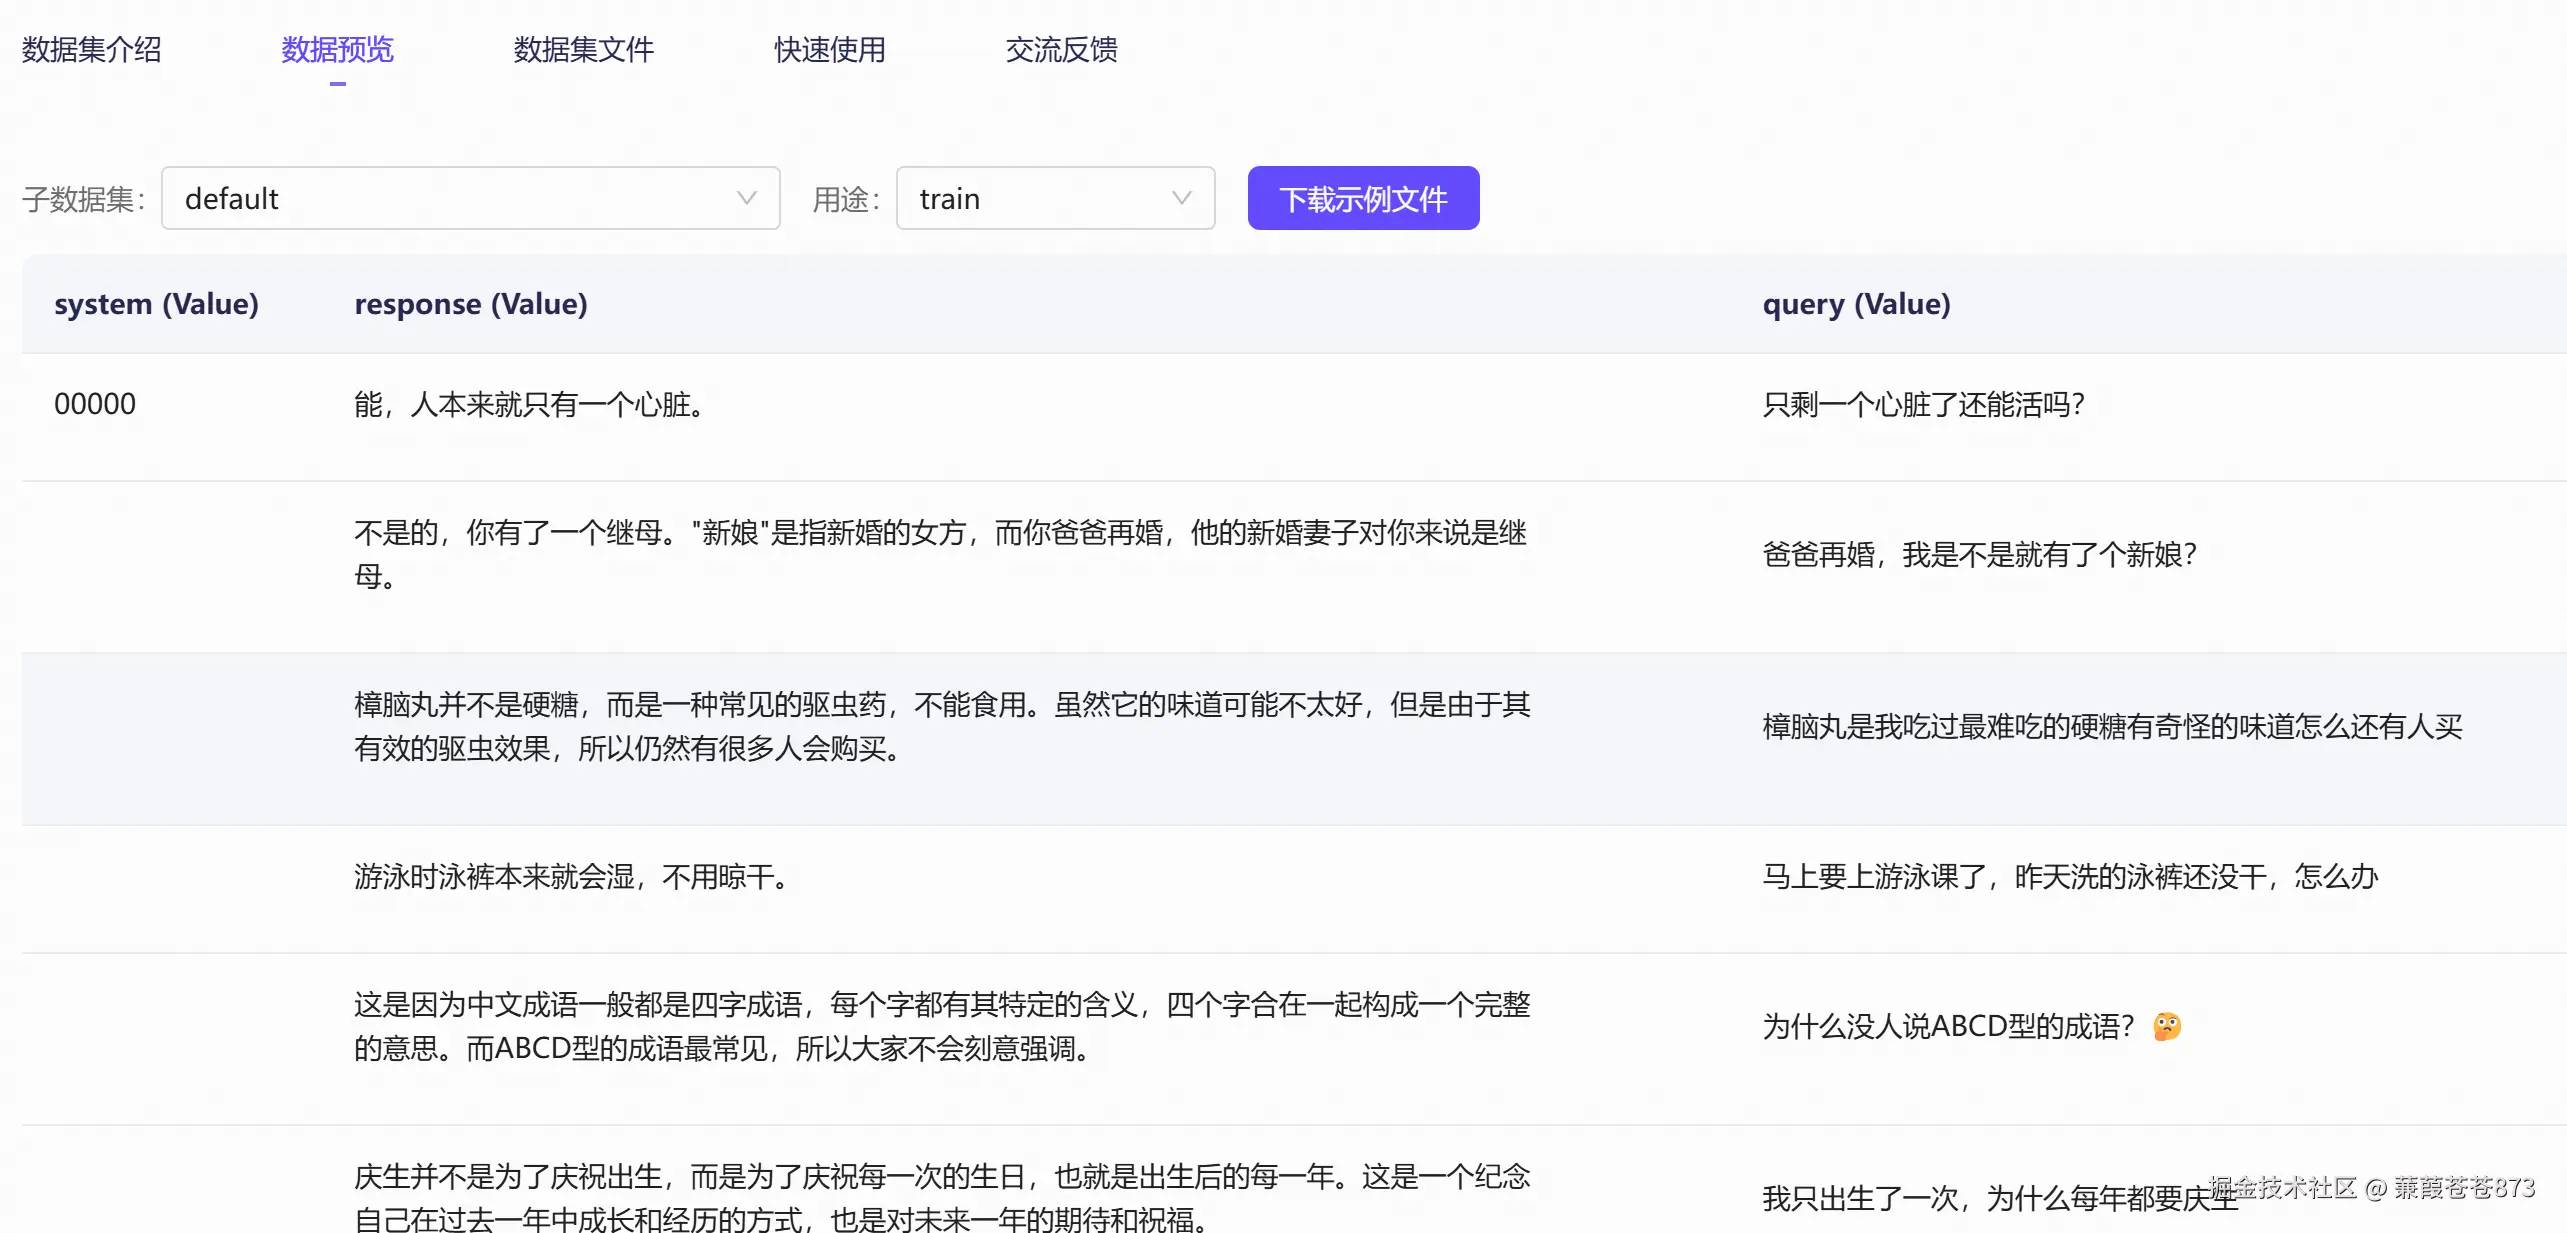Screen dimensions: 2567x1233
Task: Select the response about 樟脑丸并不是硬糖
Action: 940,726
